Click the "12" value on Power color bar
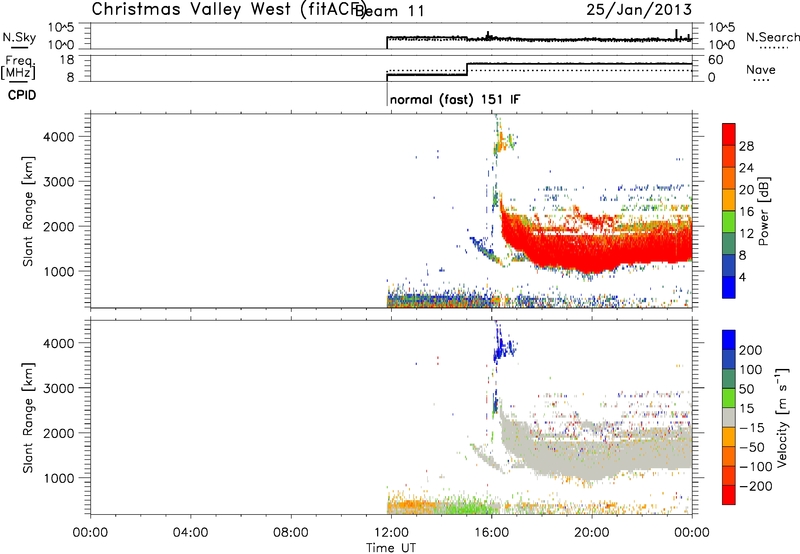800x554 pixels. 746,234
